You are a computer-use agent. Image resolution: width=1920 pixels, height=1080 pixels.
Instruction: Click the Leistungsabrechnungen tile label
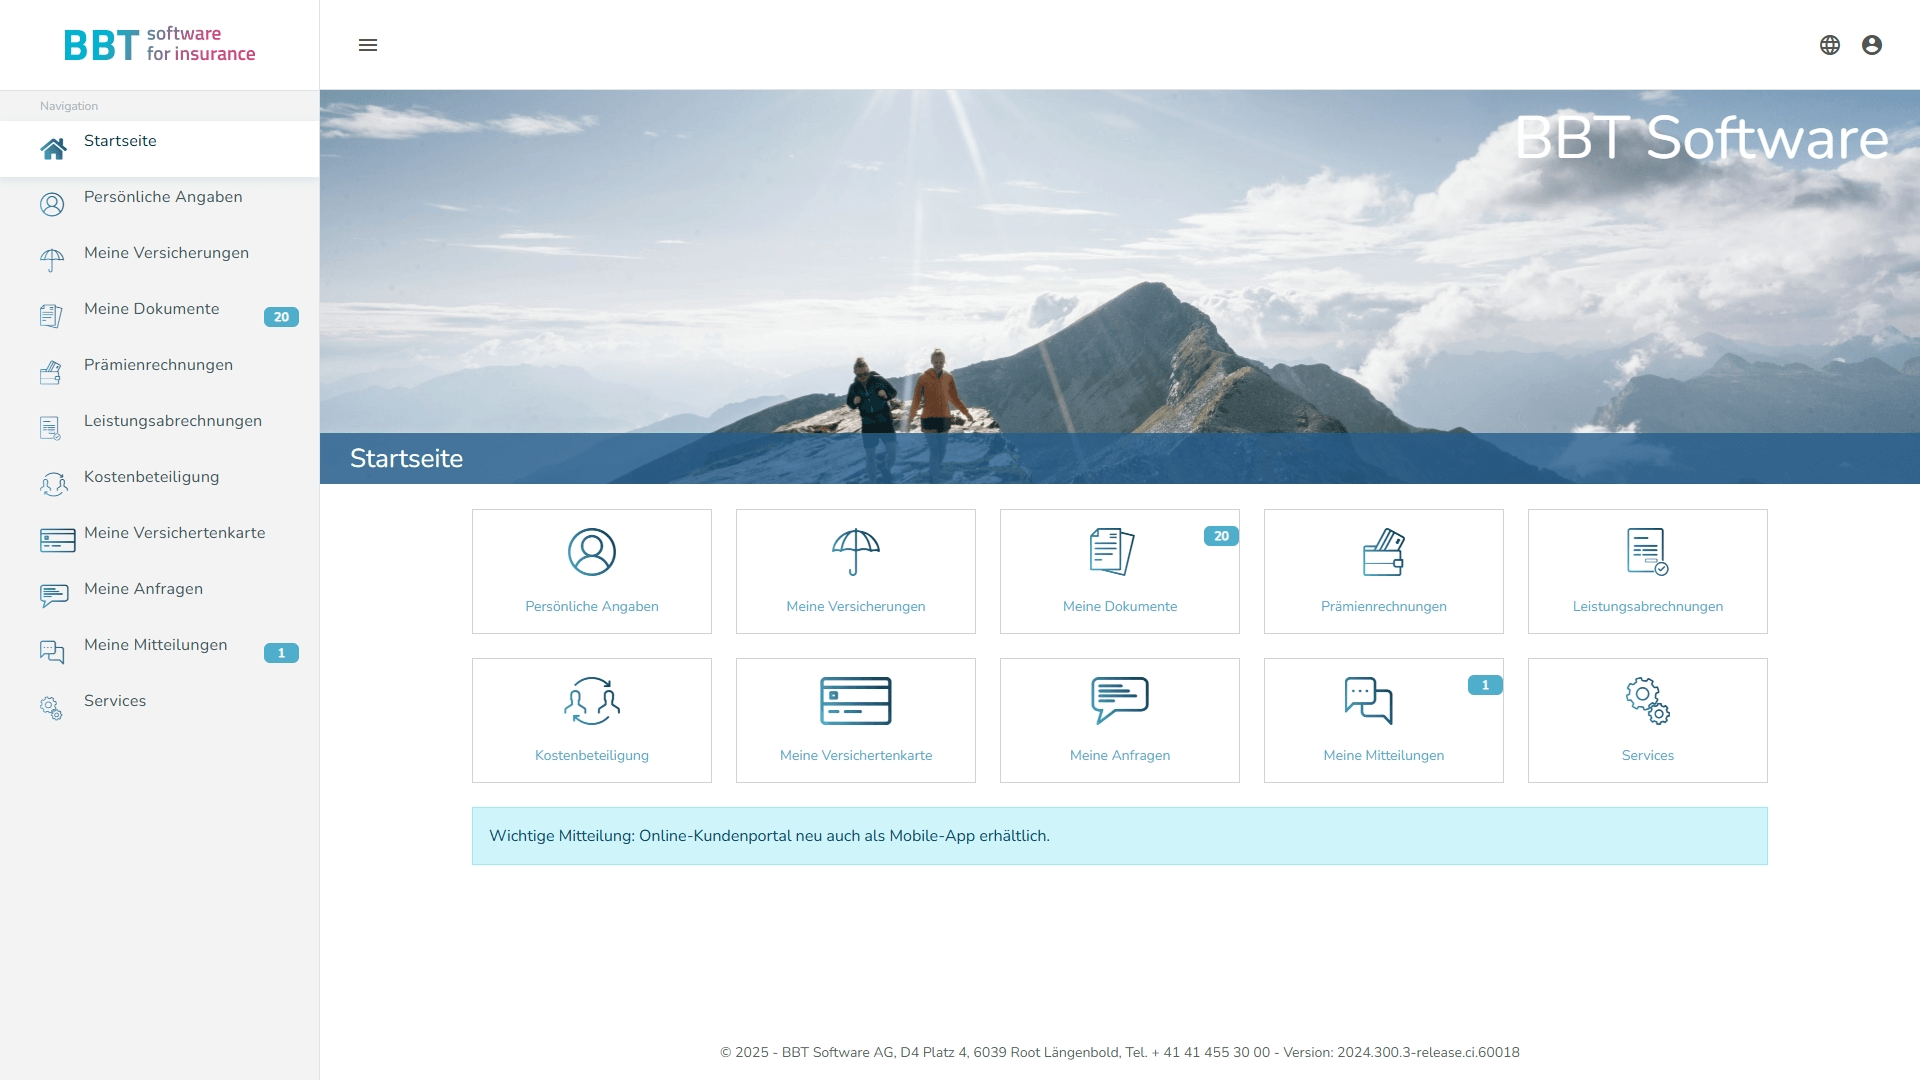[x=1648, y=606]
